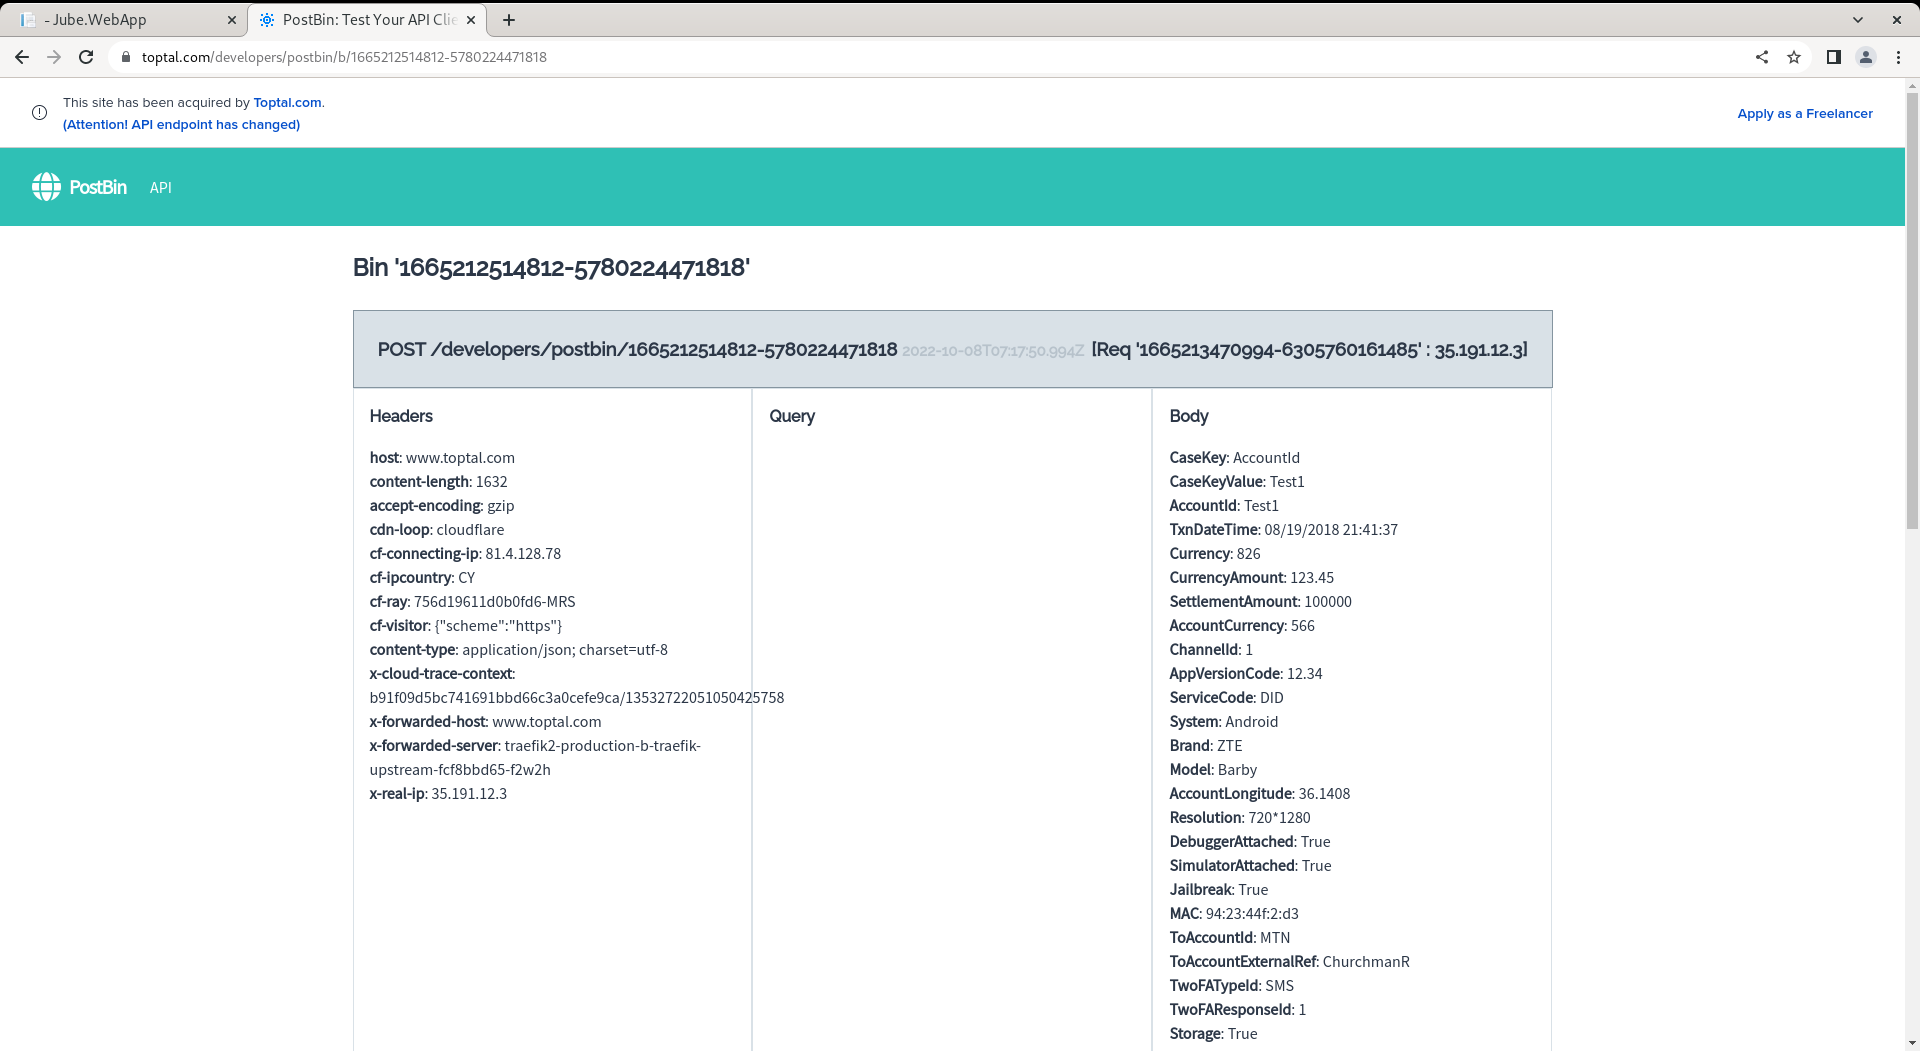Select TwoFATypeId SMS field
This screenshot has height=1051, width=1920.
[1231, 985]
